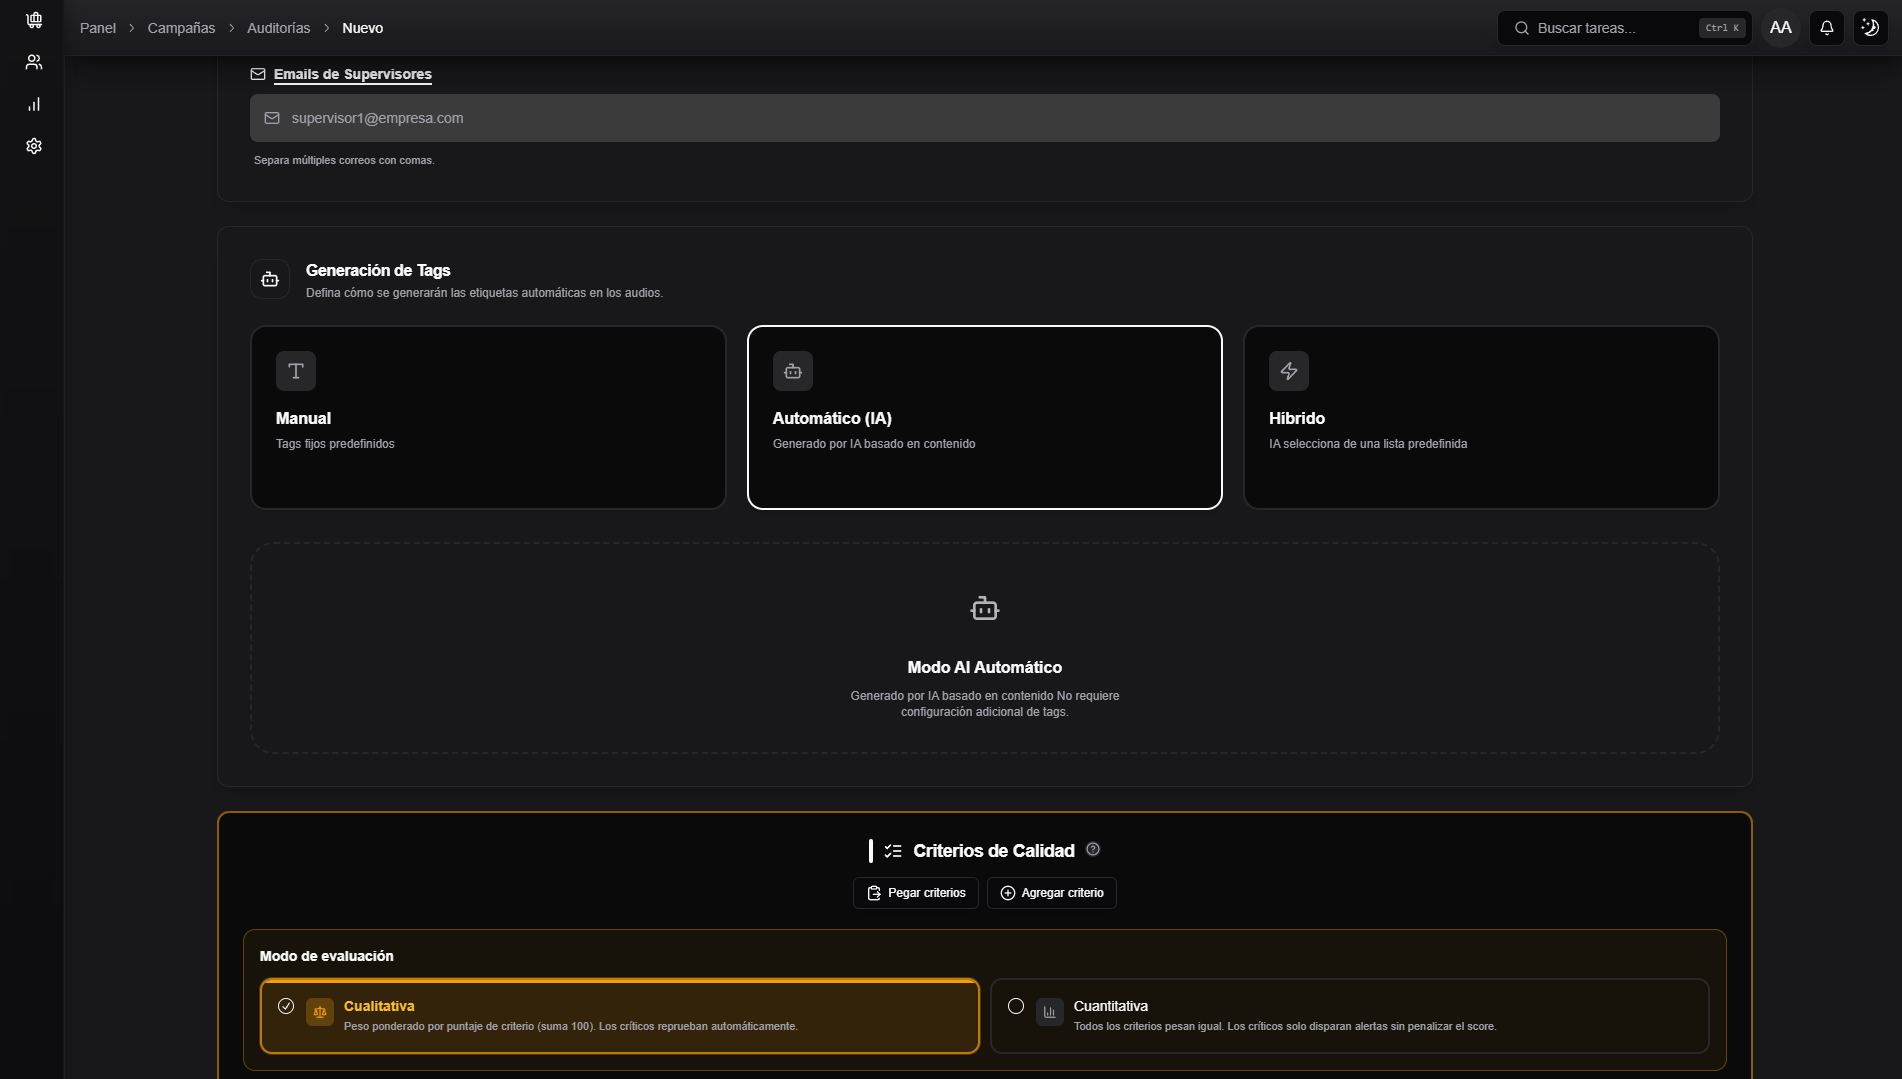
Task: Click the large robot icon above Modo AI Automático
Action: 985,608
